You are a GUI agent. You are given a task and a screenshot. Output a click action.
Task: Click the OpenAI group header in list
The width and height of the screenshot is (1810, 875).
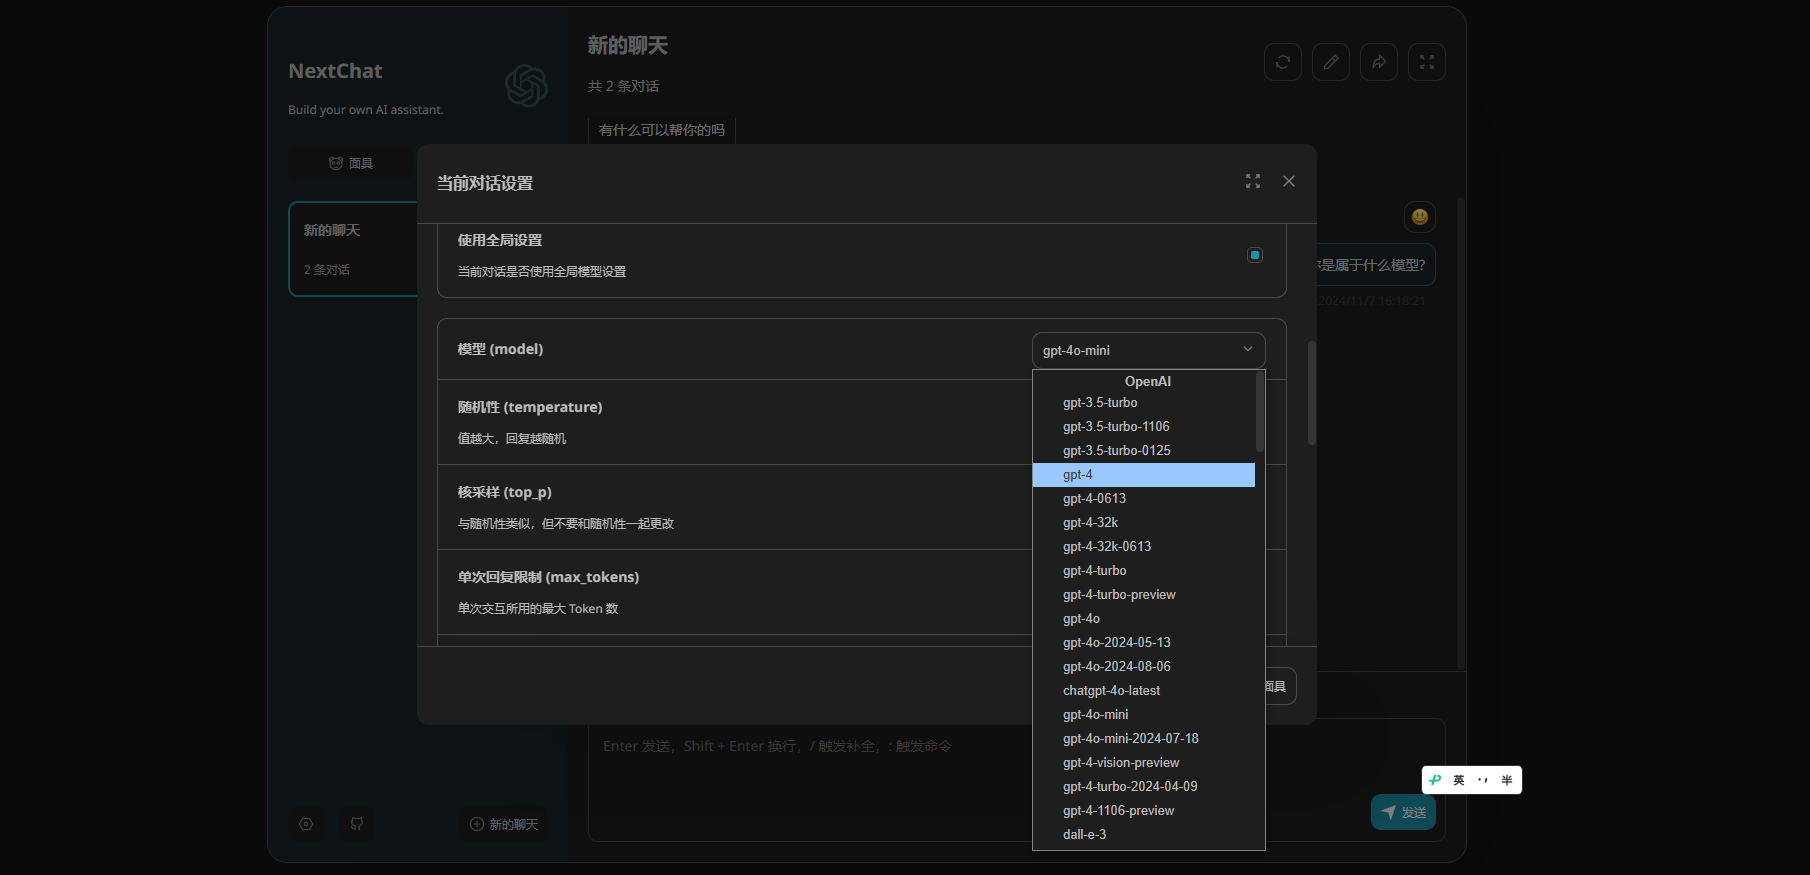(1148, 381)
